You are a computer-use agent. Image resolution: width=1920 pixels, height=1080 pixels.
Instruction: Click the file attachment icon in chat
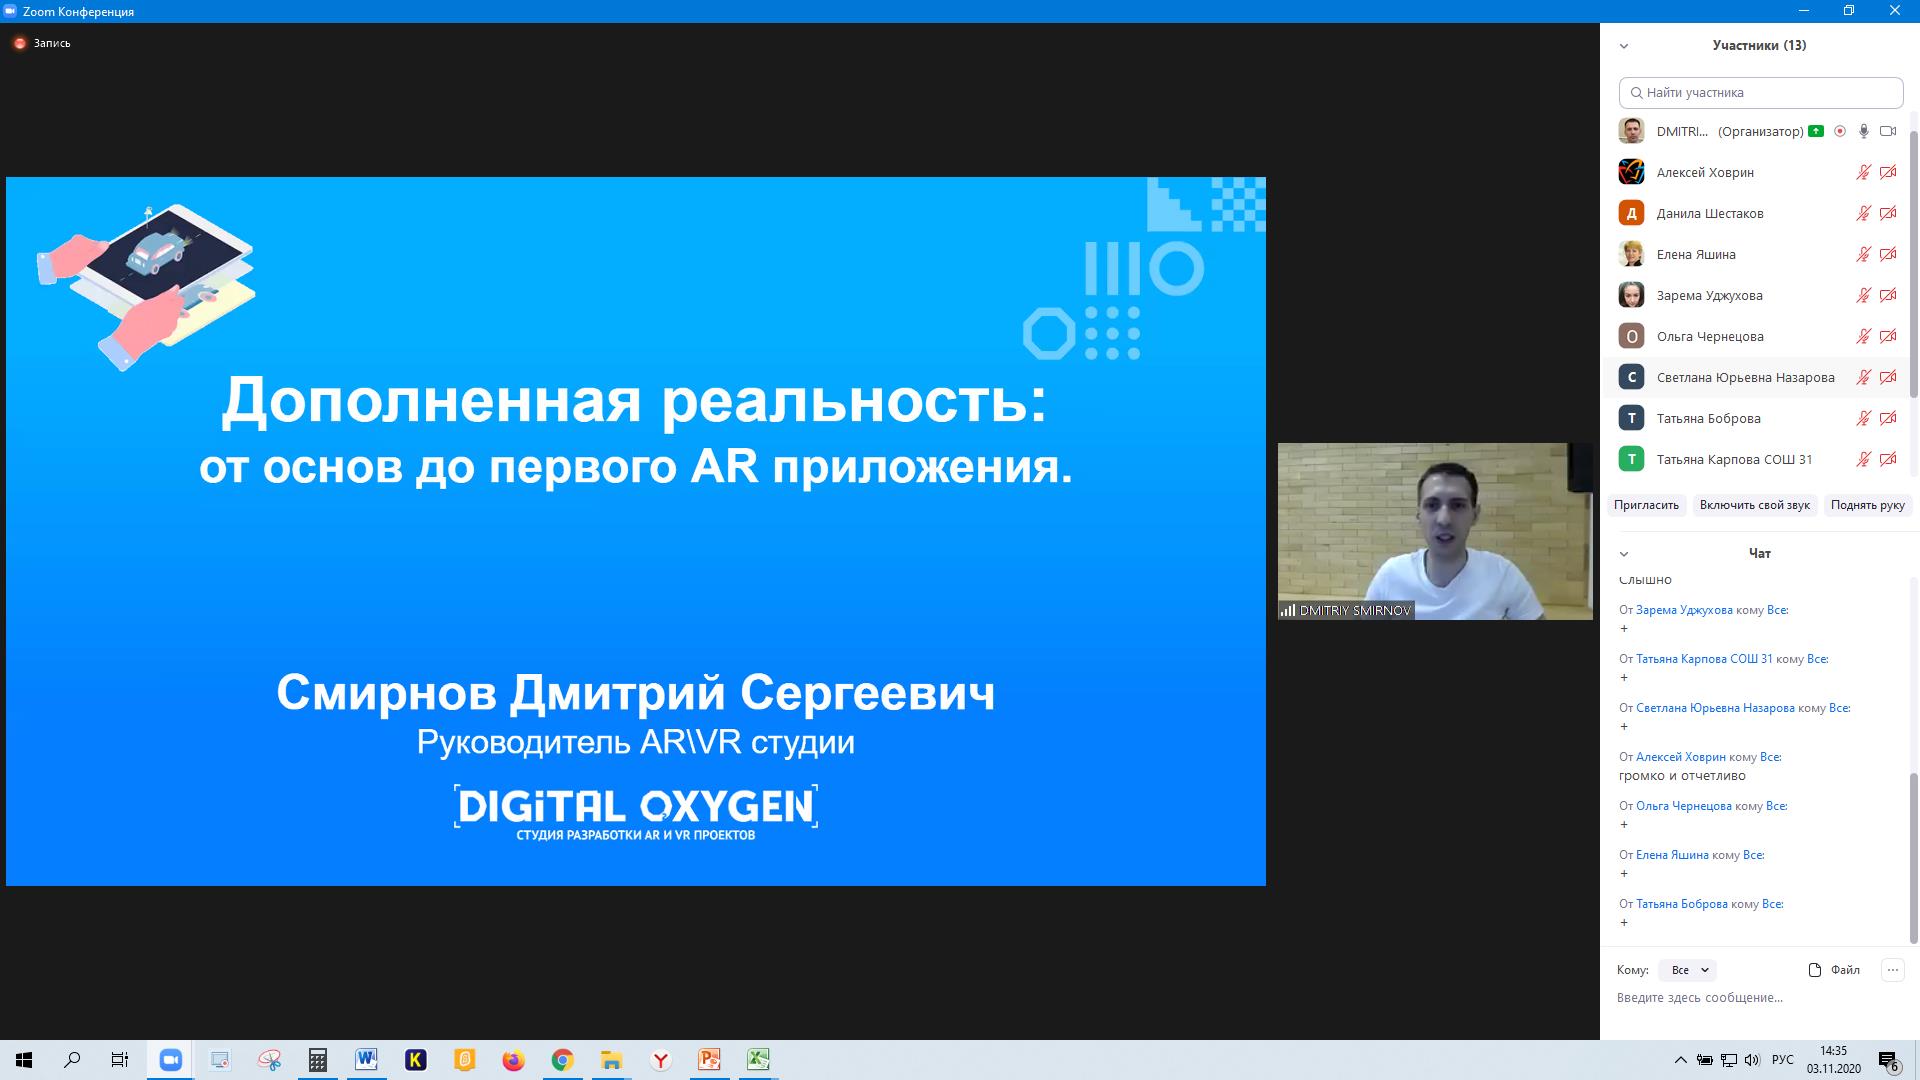[1815, 970]
